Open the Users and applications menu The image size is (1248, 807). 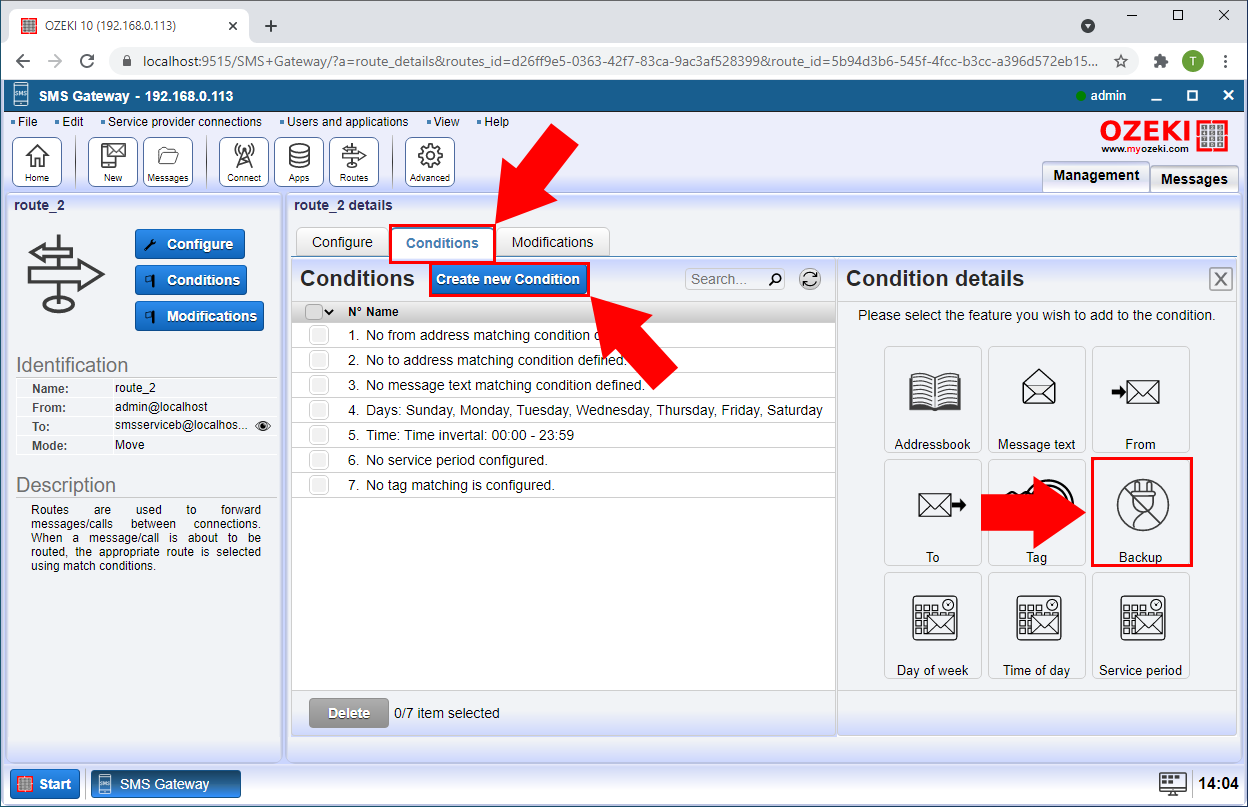point(347,122)
